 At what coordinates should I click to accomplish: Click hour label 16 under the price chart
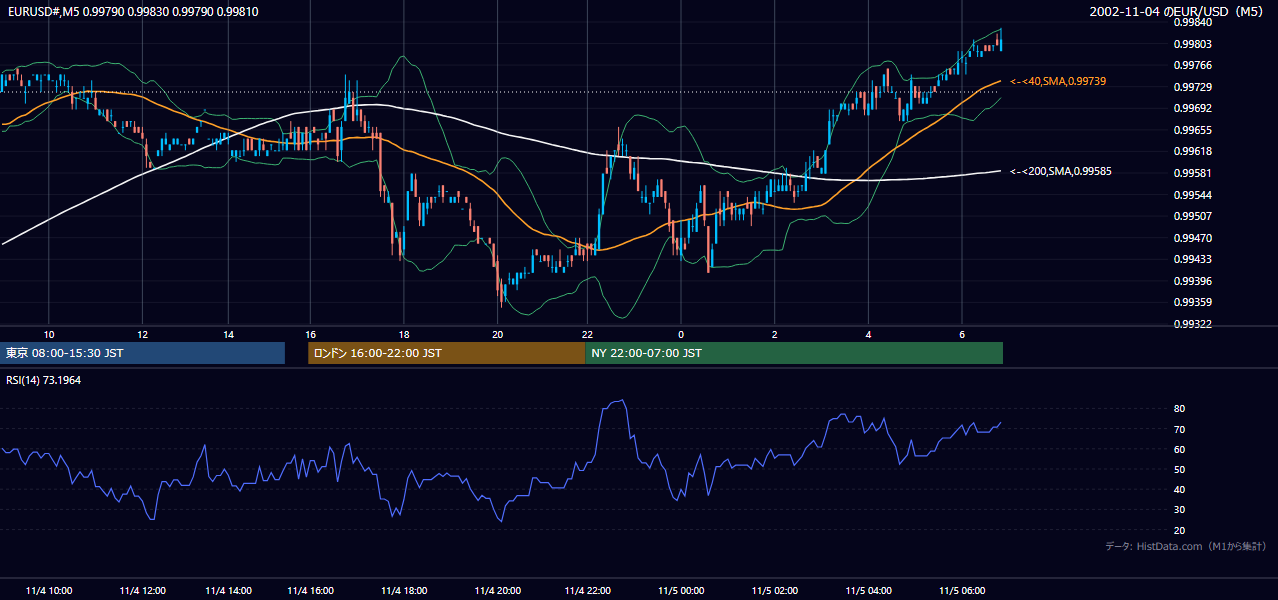point(311,335)
